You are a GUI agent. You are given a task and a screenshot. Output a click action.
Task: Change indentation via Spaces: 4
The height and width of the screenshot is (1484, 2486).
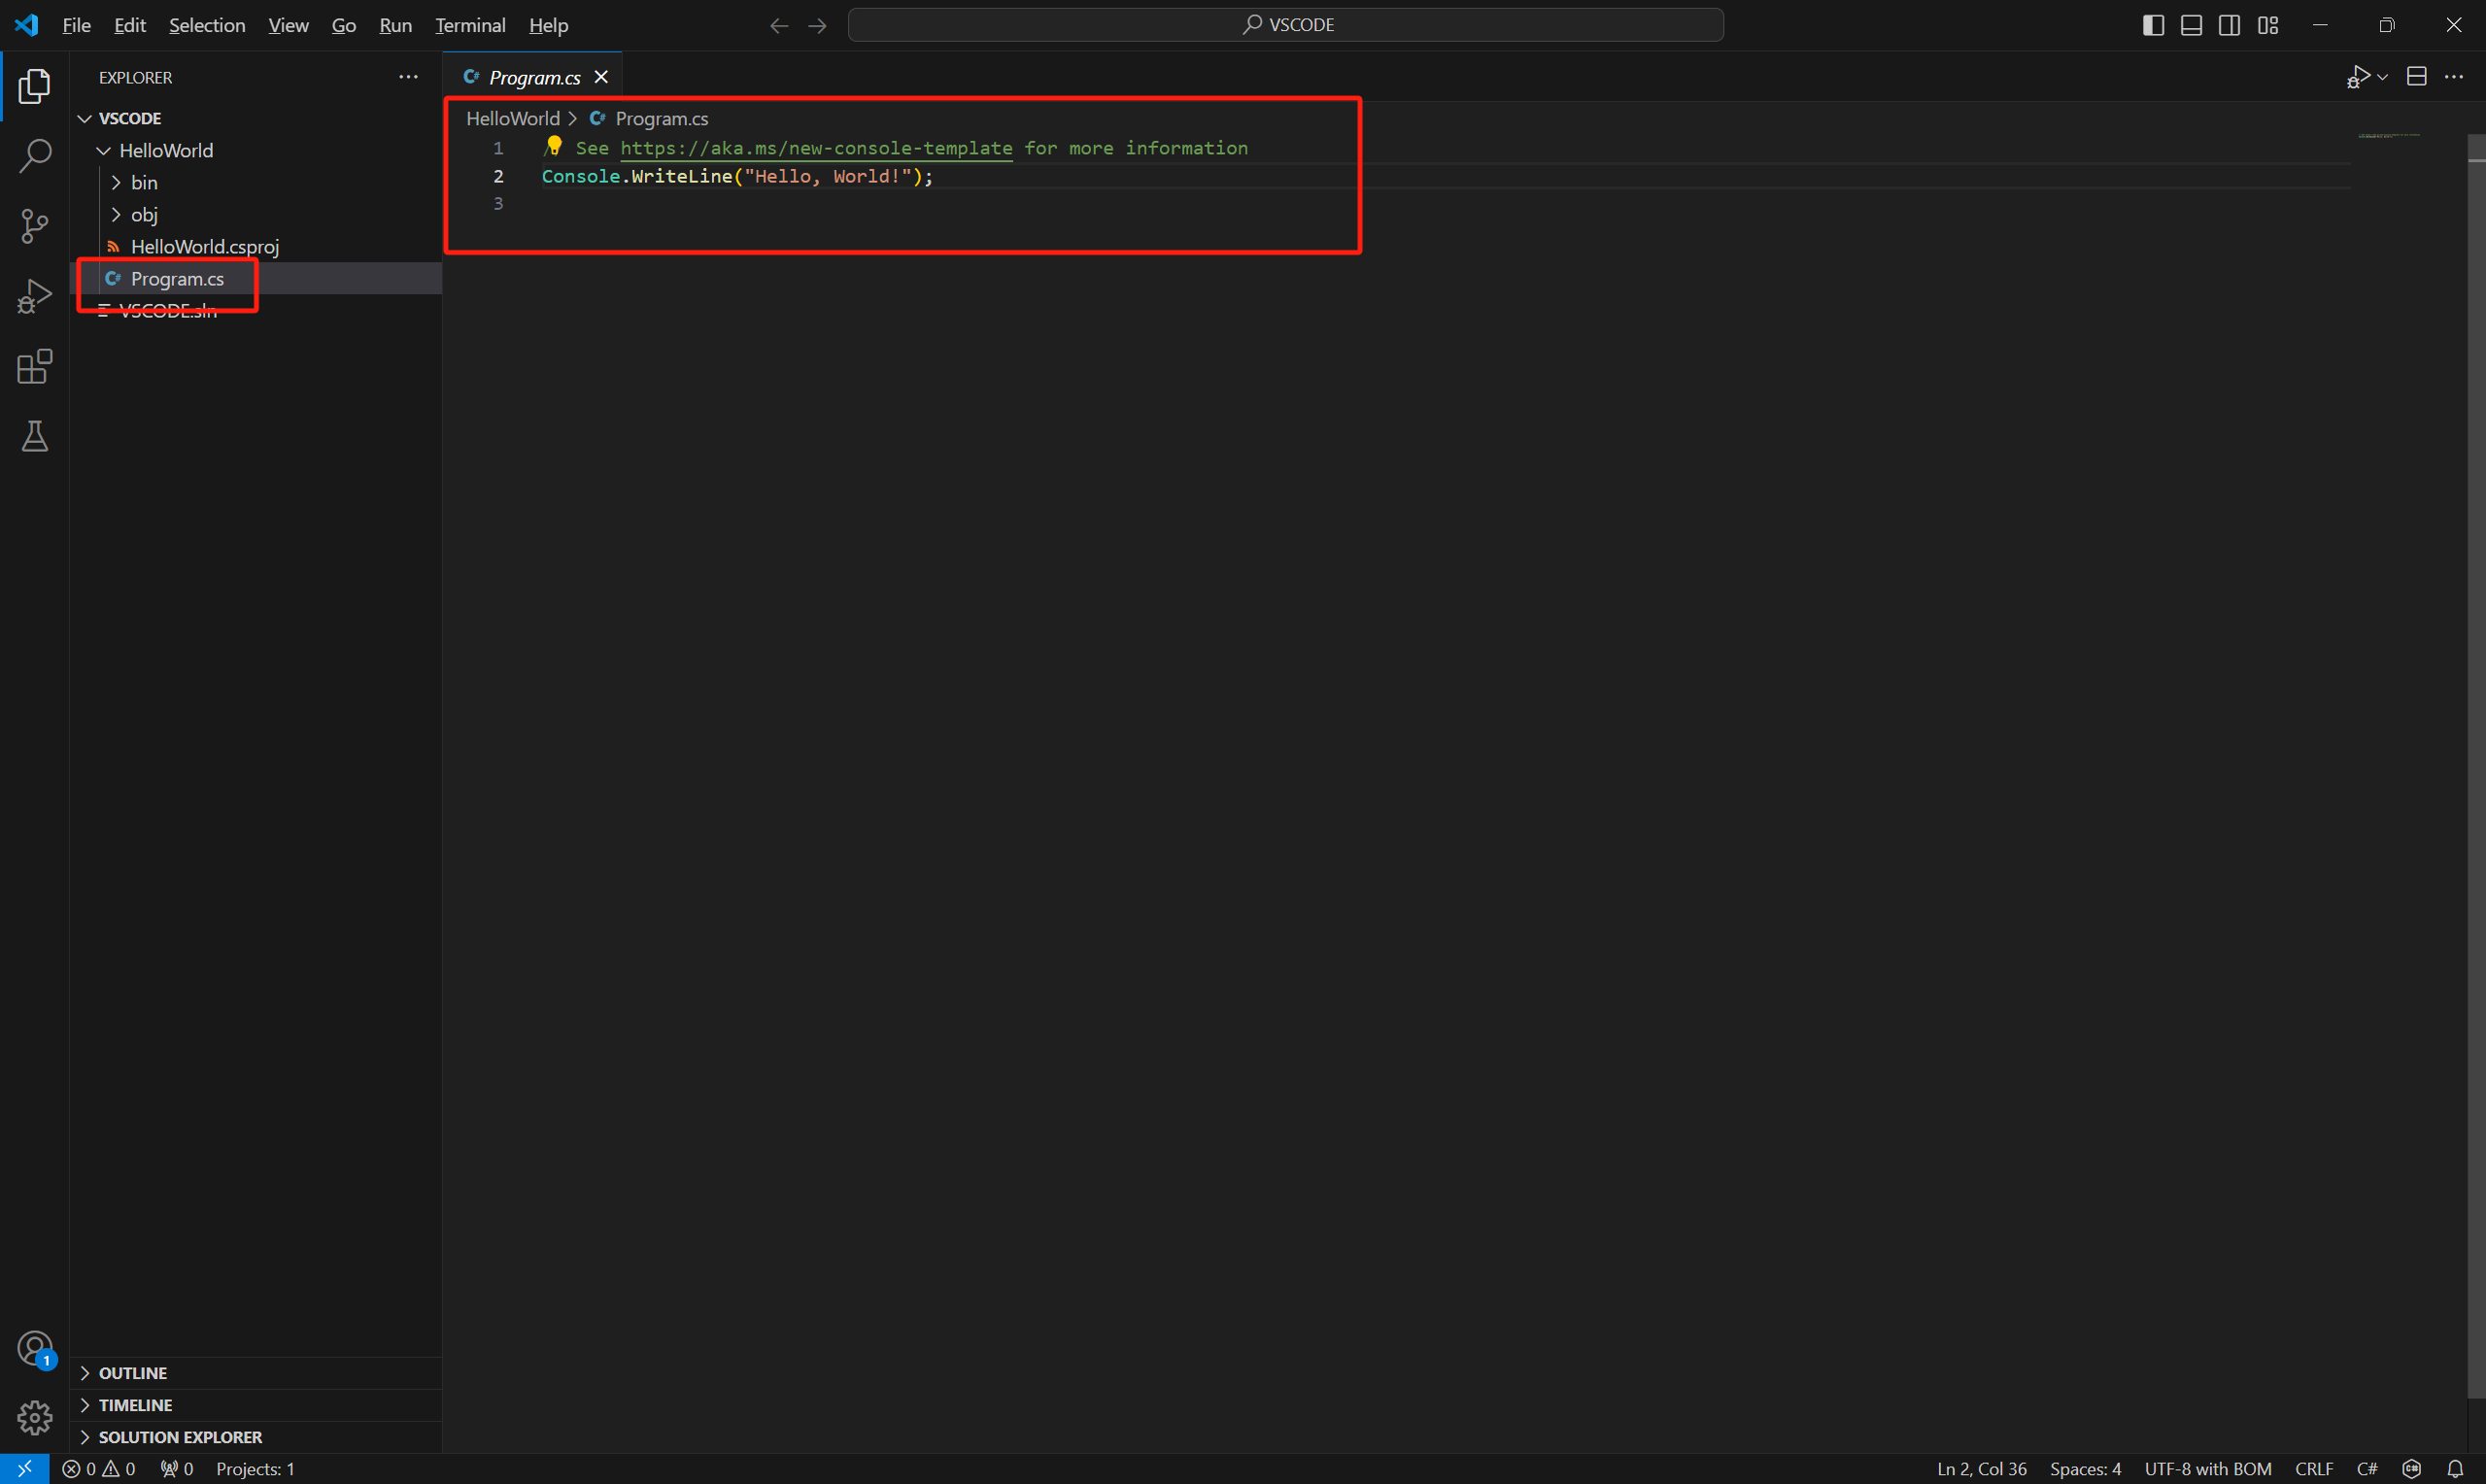(2085, 1469)
